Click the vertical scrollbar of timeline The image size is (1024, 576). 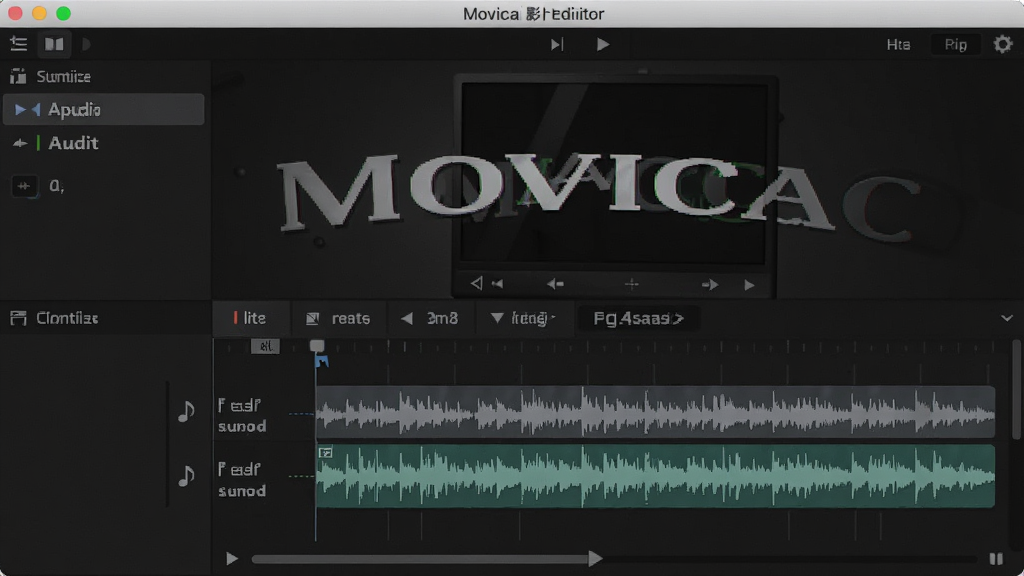pyautogui.click(x=1016, y=389)
